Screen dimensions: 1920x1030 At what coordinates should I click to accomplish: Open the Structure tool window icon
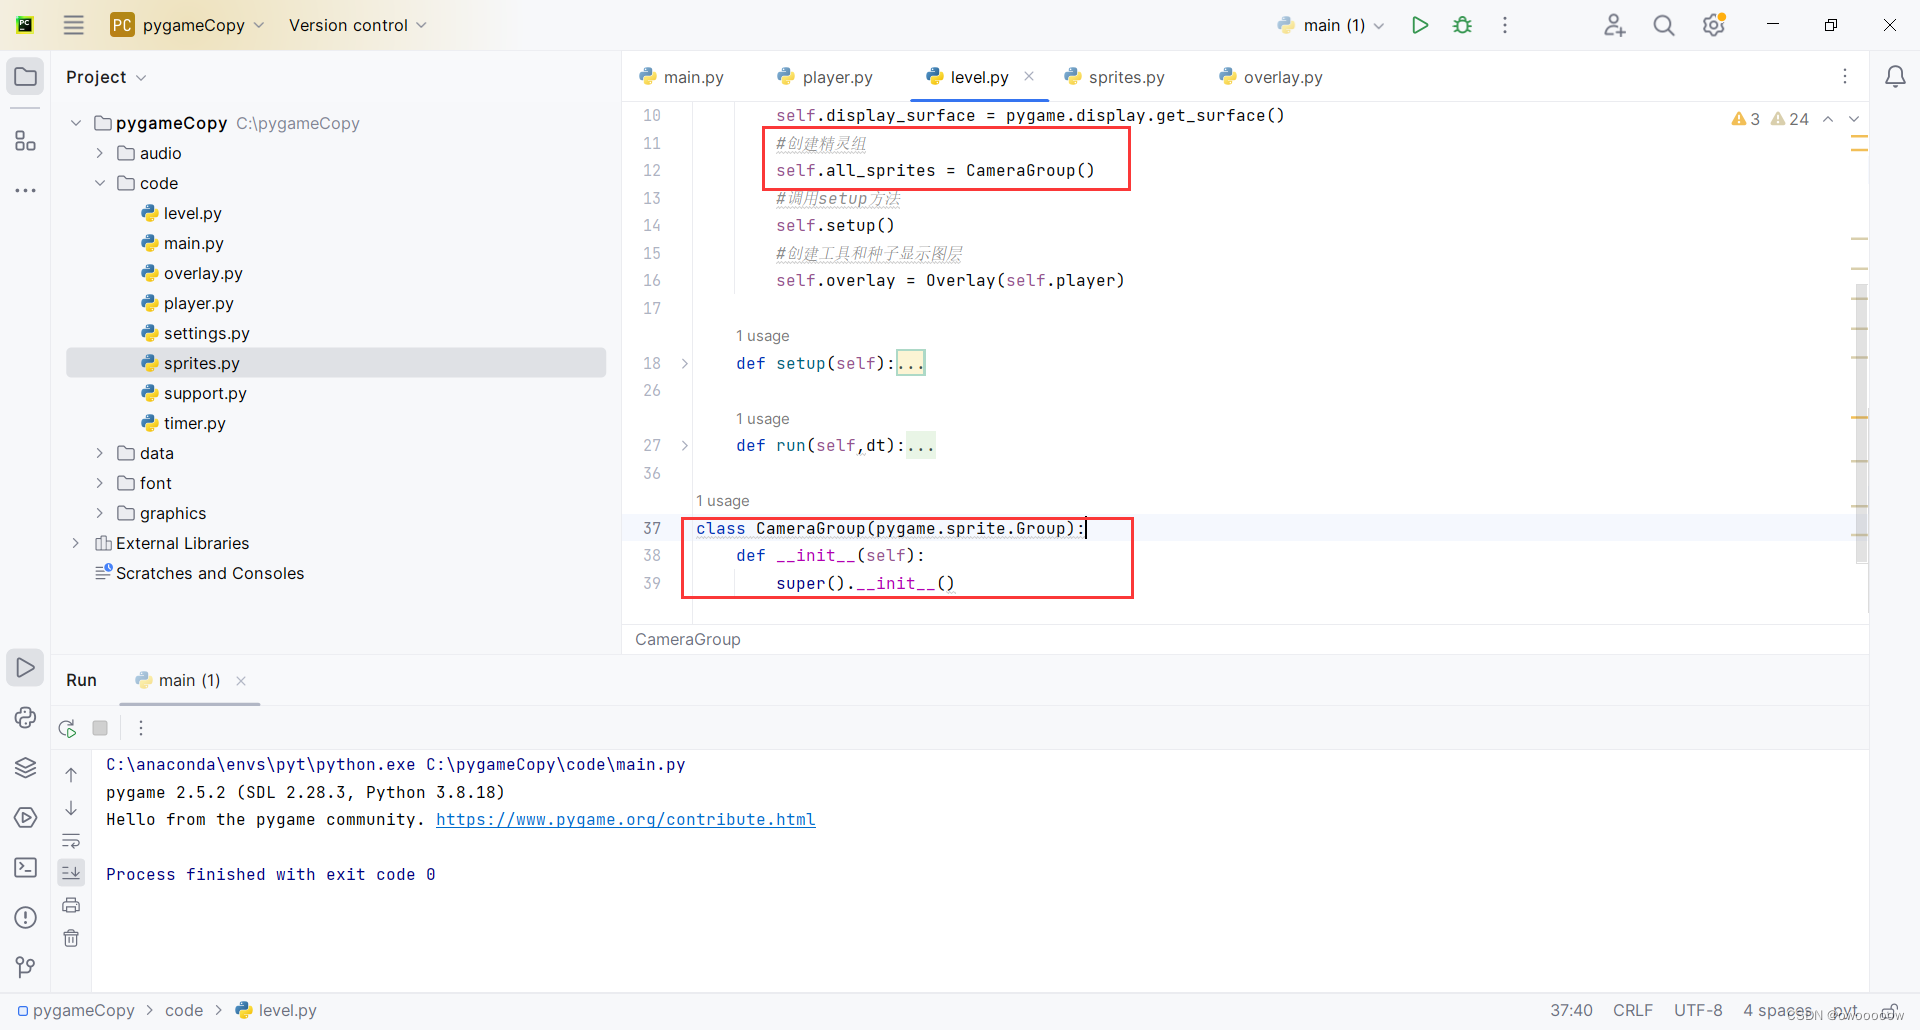[x=26, y=141]
